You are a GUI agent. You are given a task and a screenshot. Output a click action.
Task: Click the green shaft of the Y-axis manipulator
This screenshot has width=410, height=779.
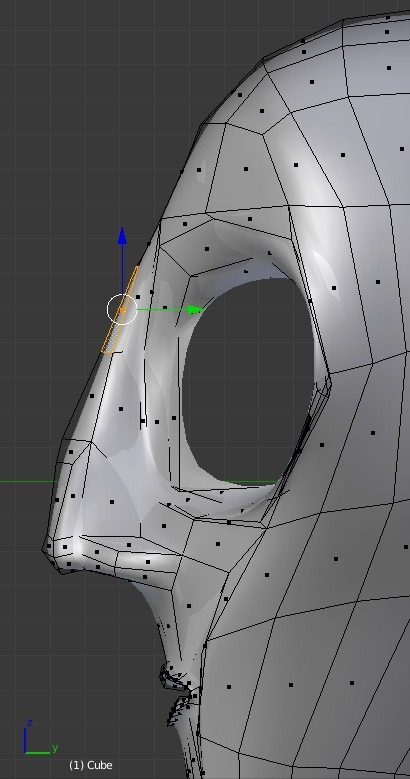163,310
